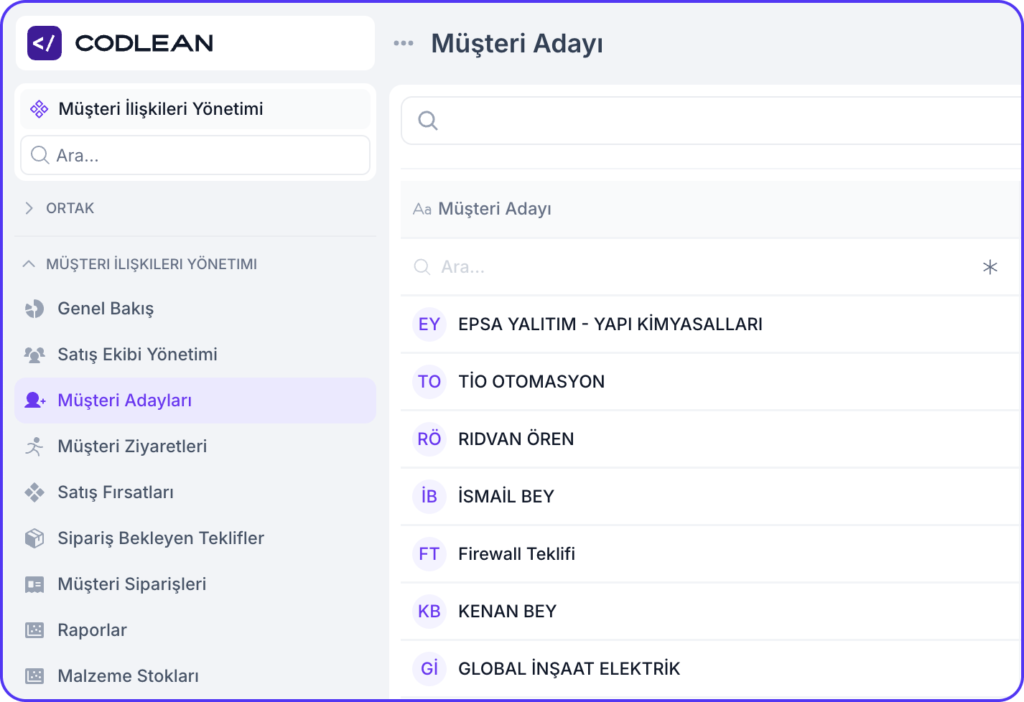Viewport: 1024px width, 702px height.
Task: Open the EPSA YALITIM - YAPI KİMYASALLARI record
Action: (610, 324)
